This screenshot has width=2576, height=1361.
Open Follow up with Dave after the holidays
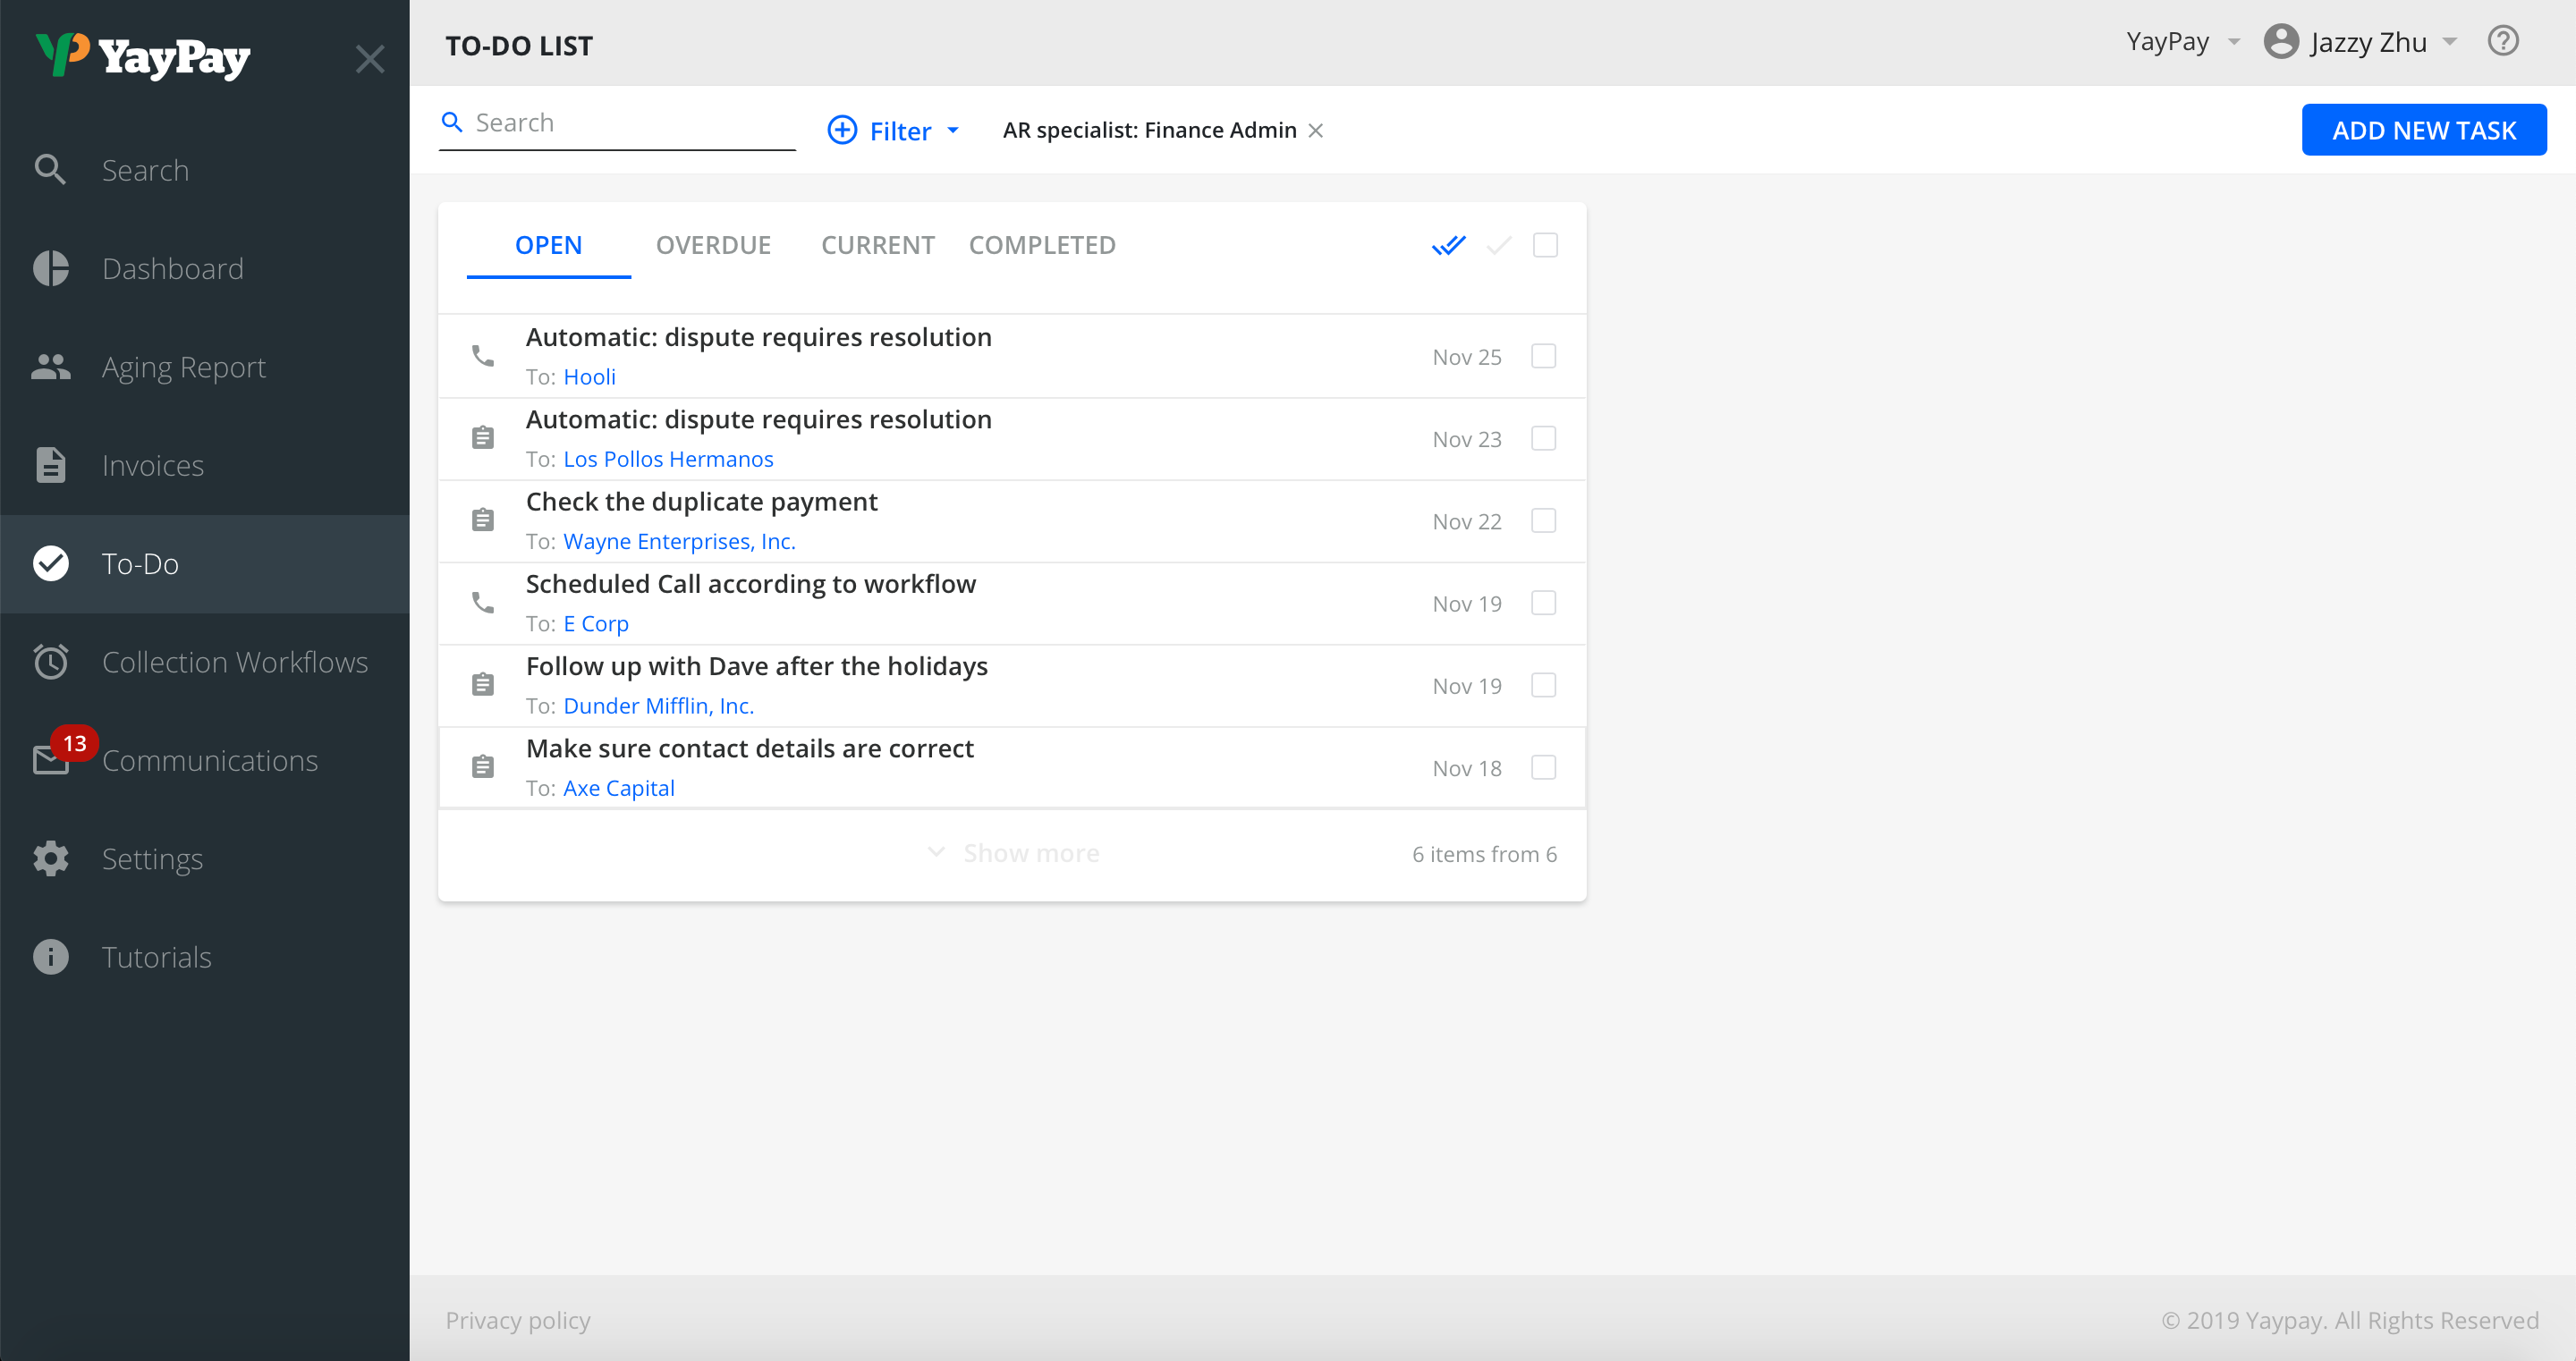pos(757,666)
